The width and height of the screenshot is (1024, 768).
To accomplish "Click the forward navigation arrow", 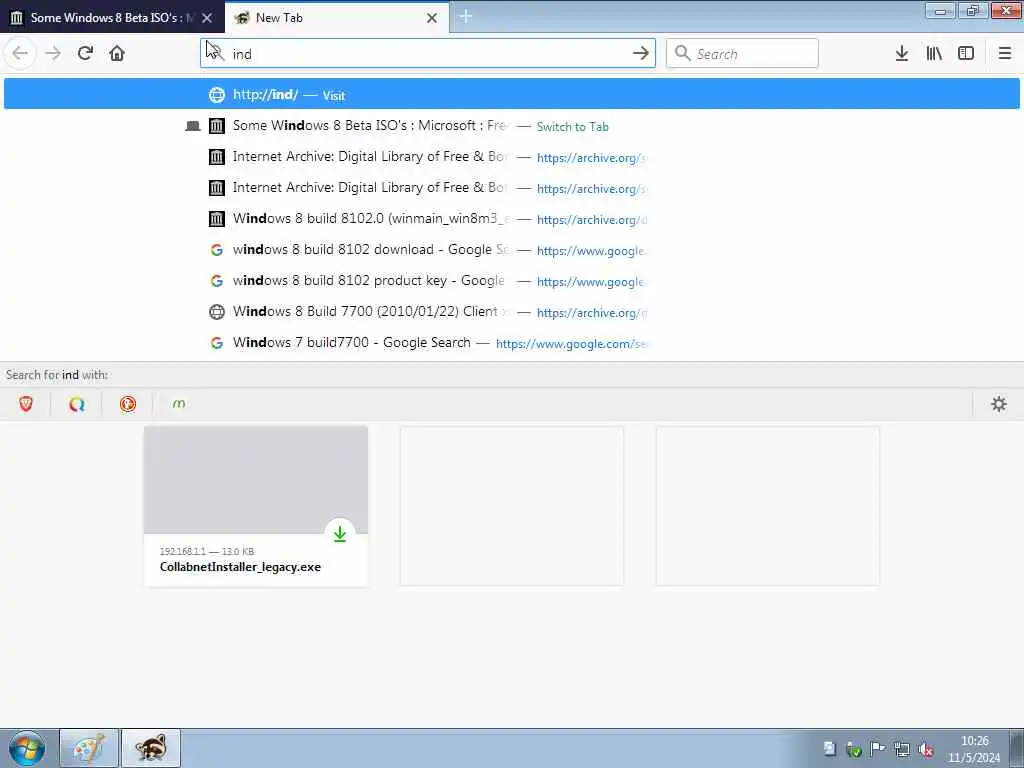I will tap(53, 53).
